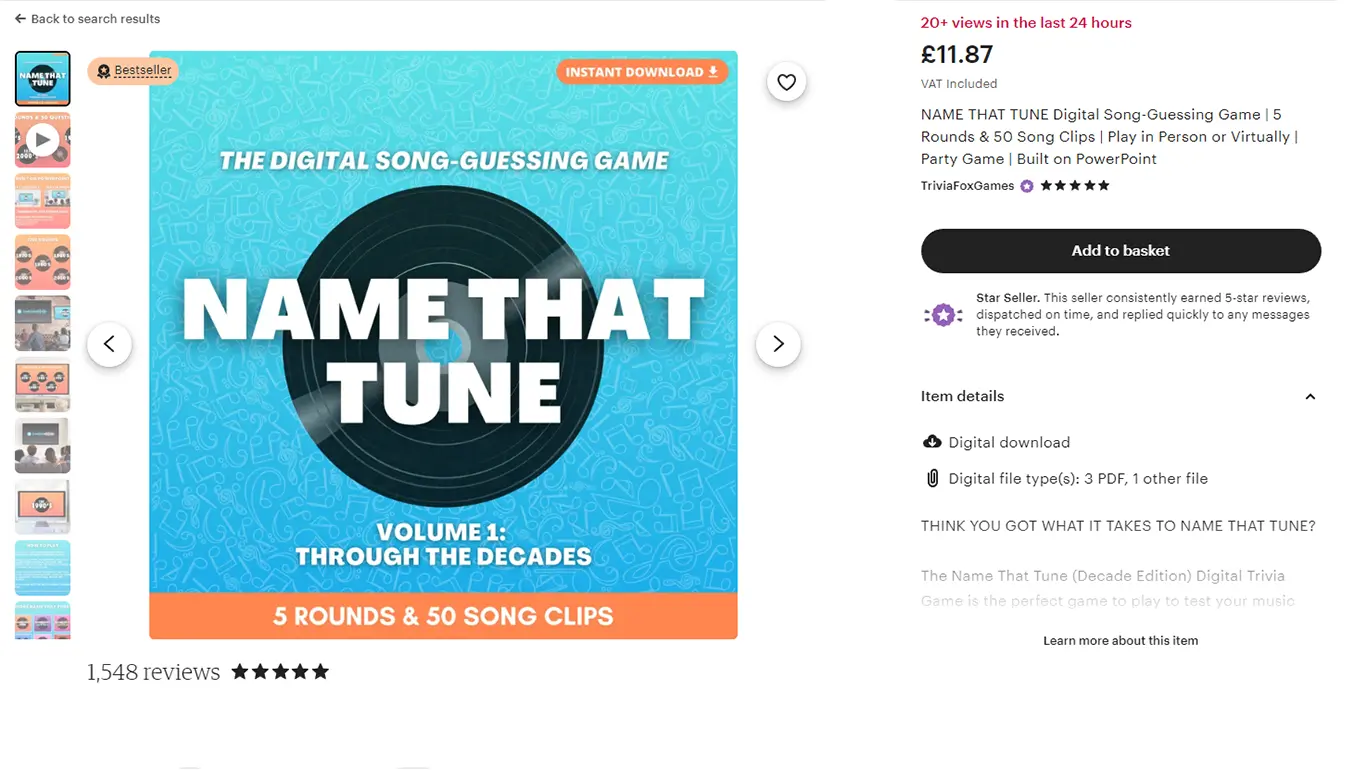Click the main Name That Tune product image
1358x770 pixels.
coord(443,345)
